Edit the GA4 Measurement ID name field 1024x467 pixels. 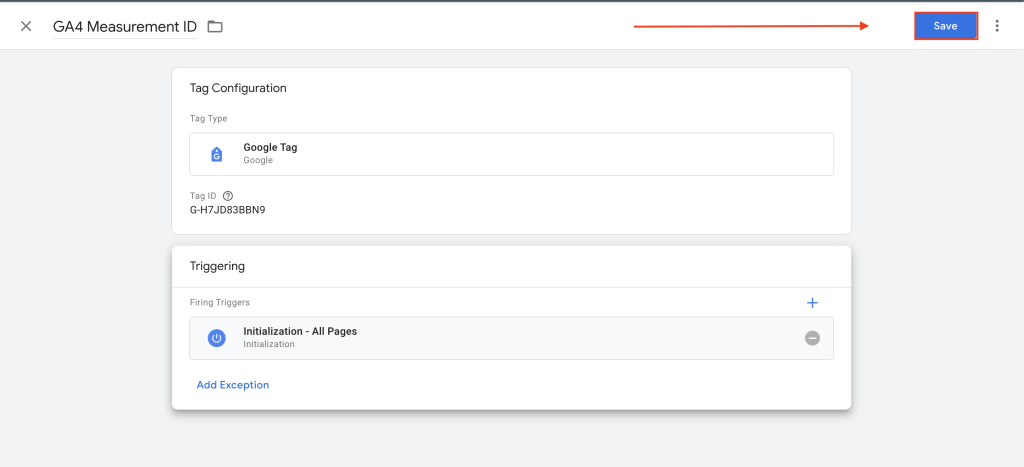(125, 26)
